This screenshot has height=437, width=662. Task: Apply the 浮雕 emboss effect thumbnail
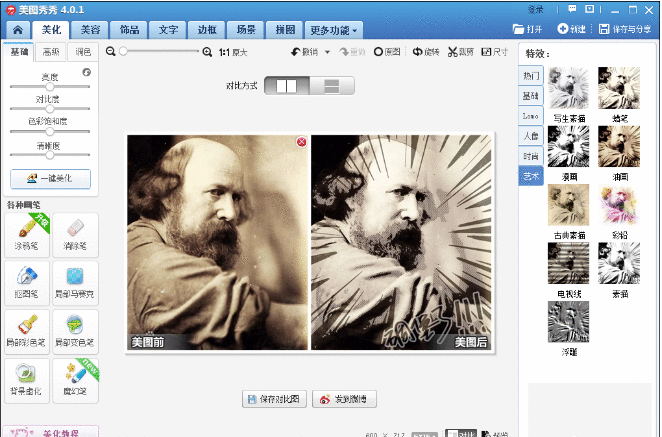click(568, 322)
